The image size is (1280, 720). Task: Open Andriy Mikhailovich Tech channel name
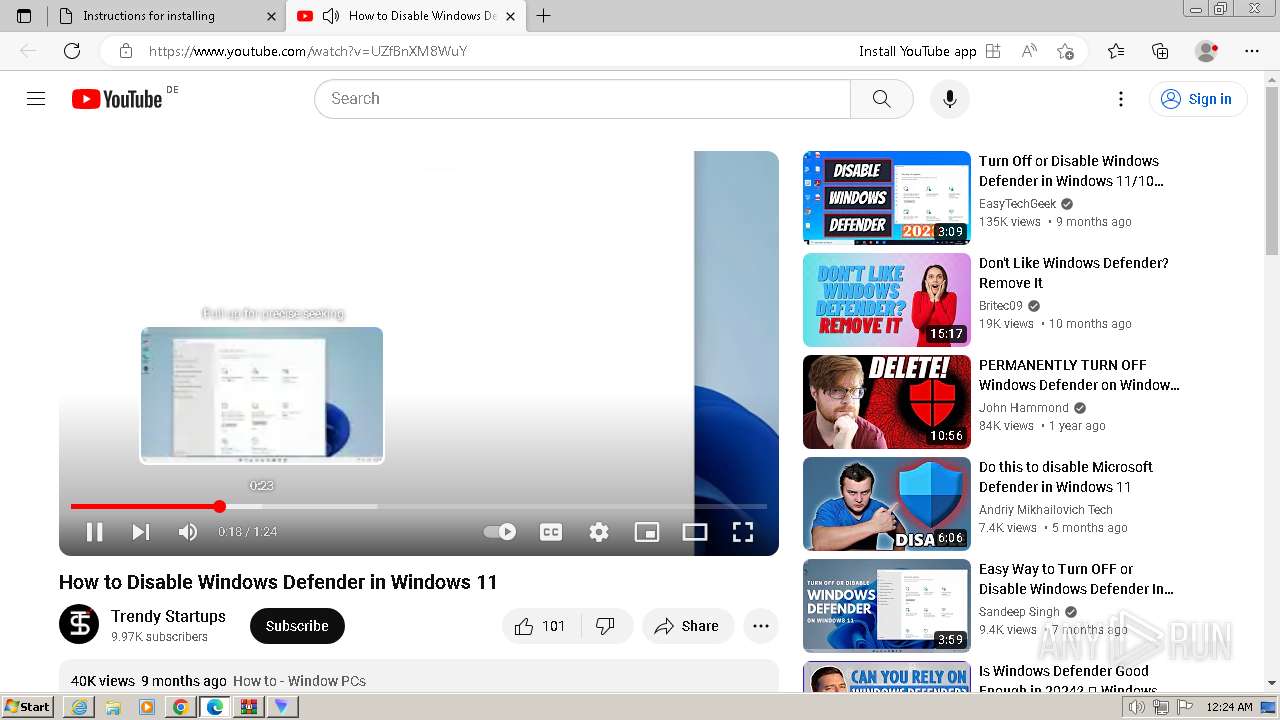coord(1046,510)
